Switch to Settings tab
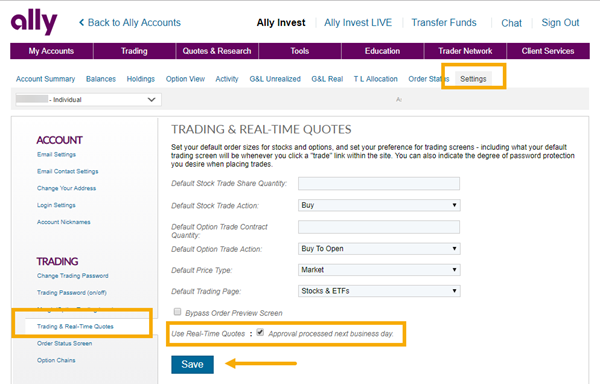 click(473, 79)
